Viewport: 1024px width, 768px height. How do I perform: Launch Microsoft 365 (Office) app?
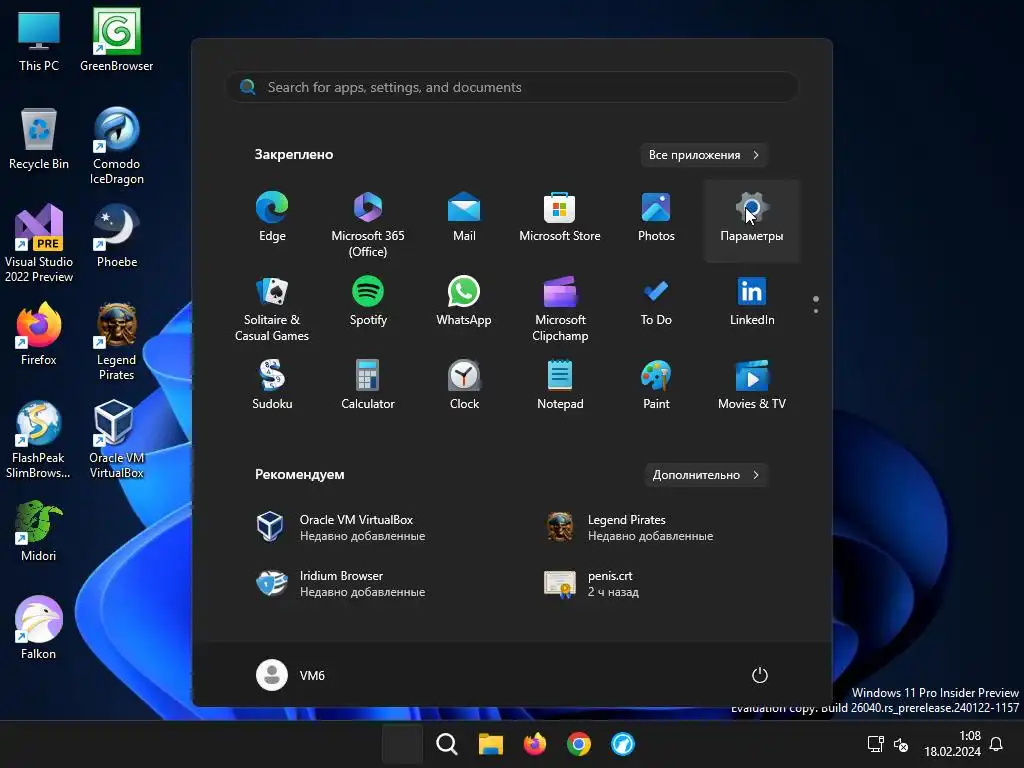[x=368, y=224]
